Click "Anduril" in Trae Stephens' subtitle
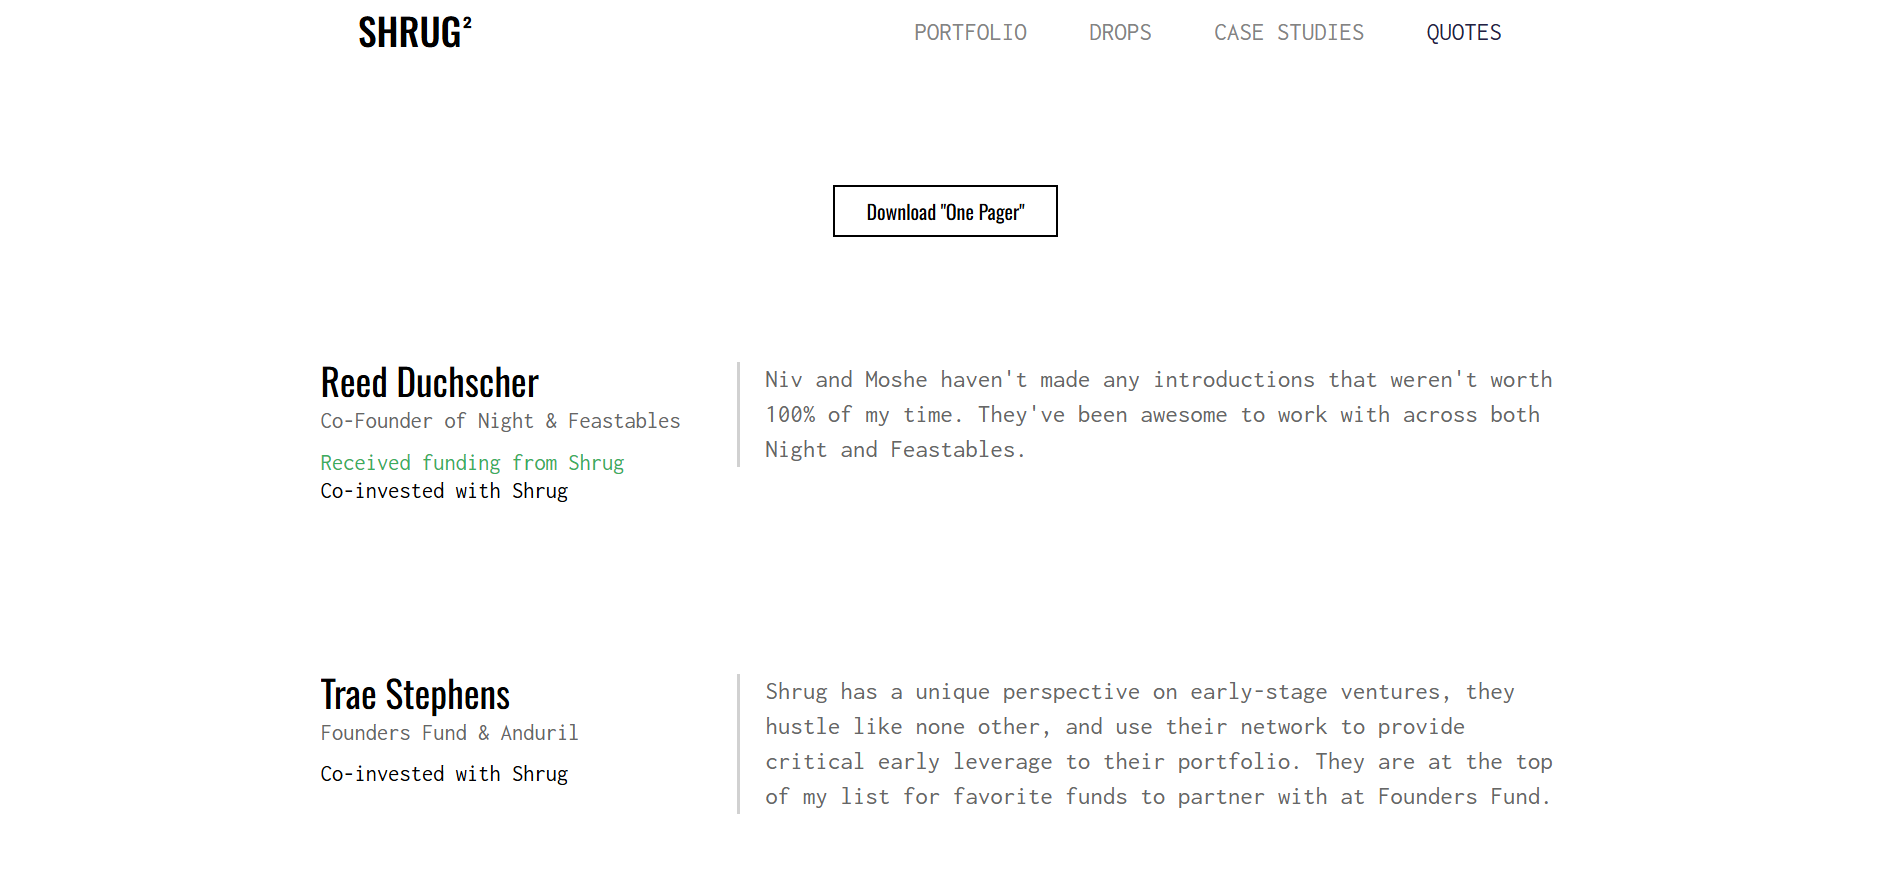The image size is (1887, 870). click(x=539, y=733)
